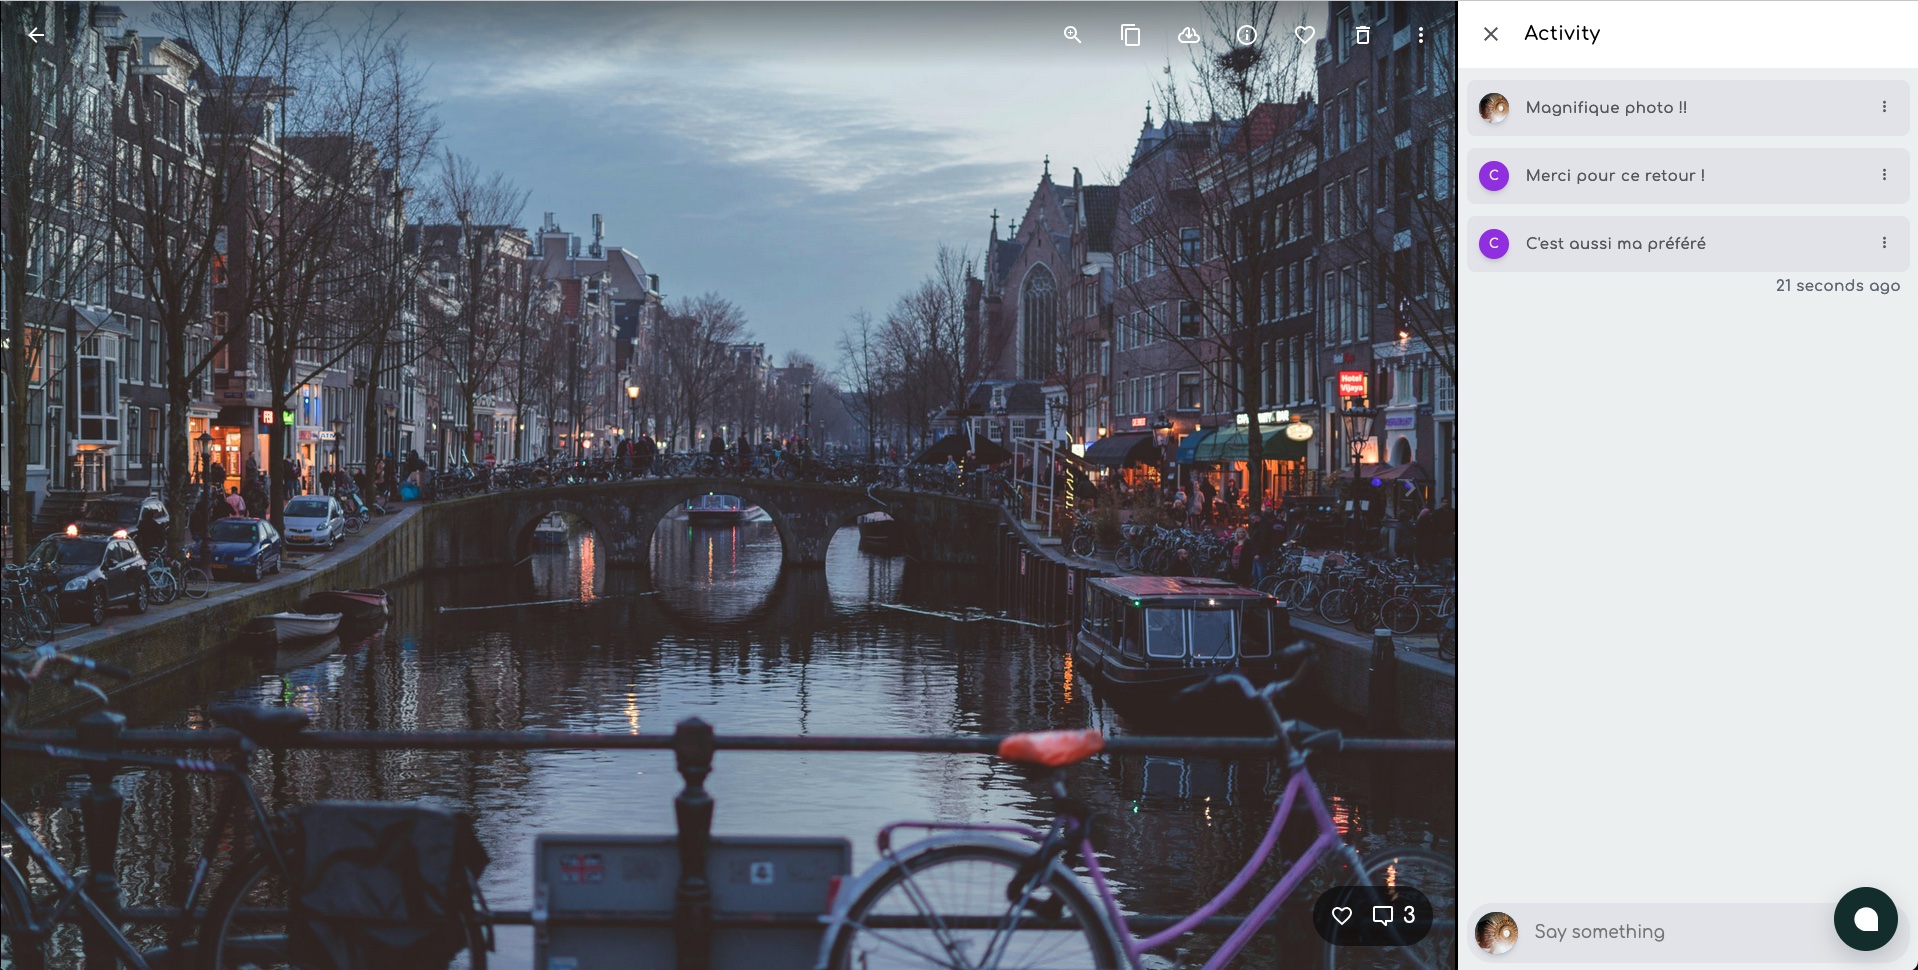This screenshot has height=970, width=1918.
Task: Delete the photo with trash icon
Action: tap(1363, 35)
